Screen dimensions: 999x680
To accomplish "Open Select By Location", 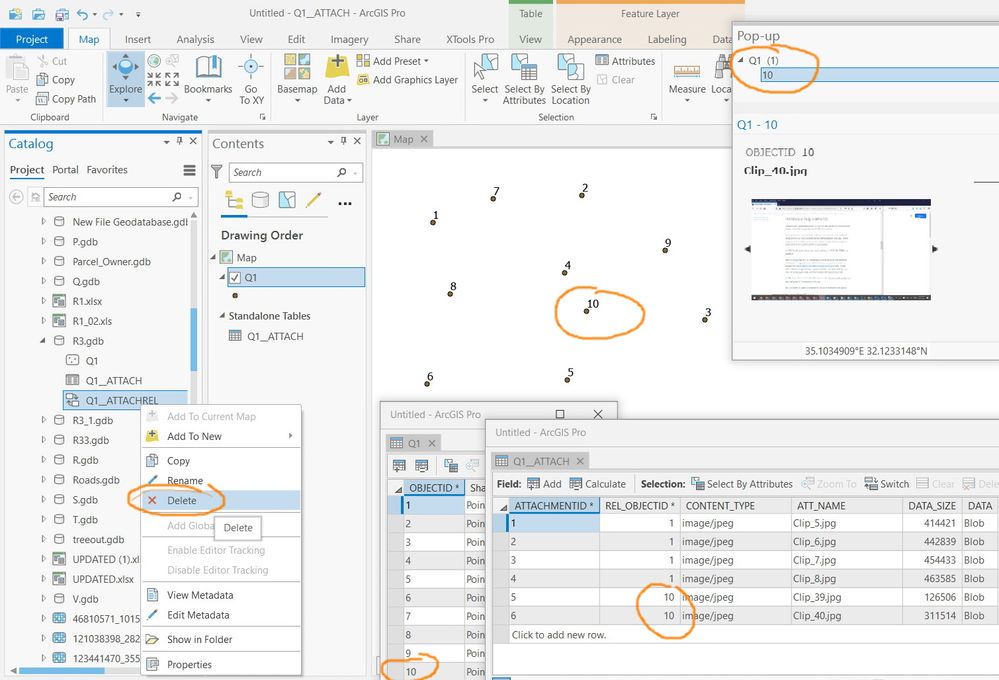I will coord(570,79).
